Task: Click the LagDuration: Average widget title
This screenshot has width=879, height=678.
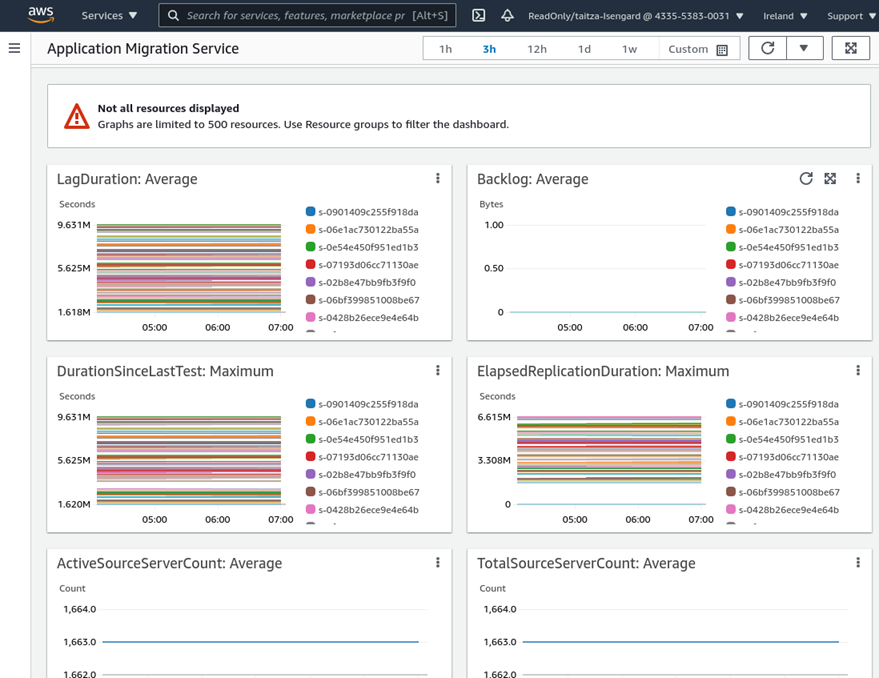Action: coord(127,179)
